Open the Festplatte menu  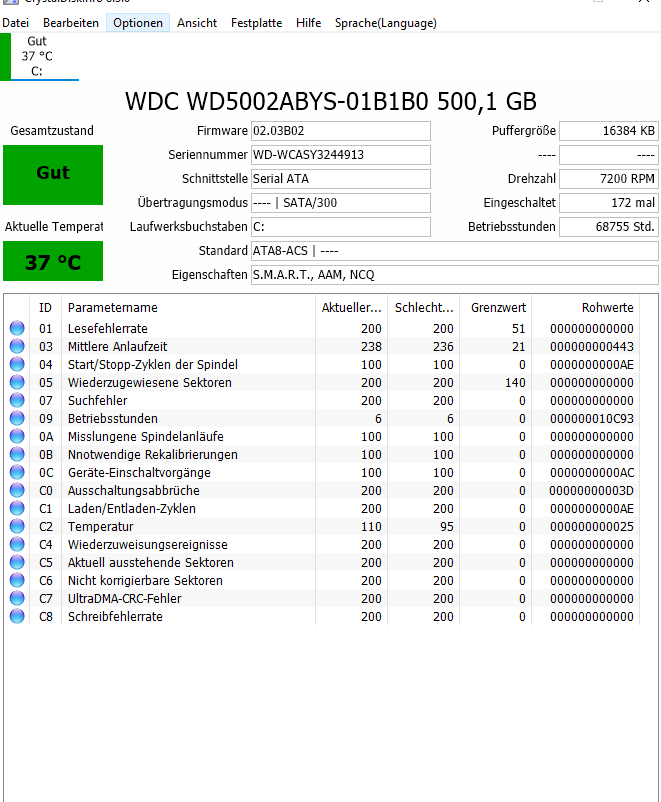click(x=256, y=23)
